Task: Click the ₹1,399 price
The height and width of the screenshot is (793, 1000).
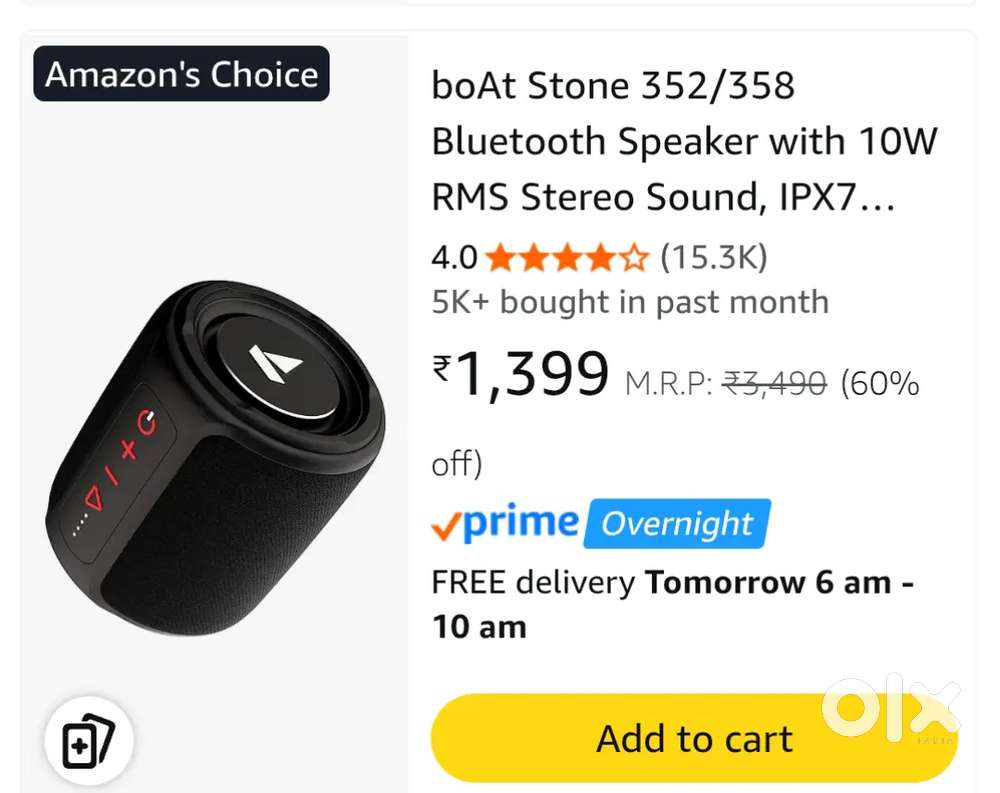Action: pyautogui.click(x=521, y=375)
